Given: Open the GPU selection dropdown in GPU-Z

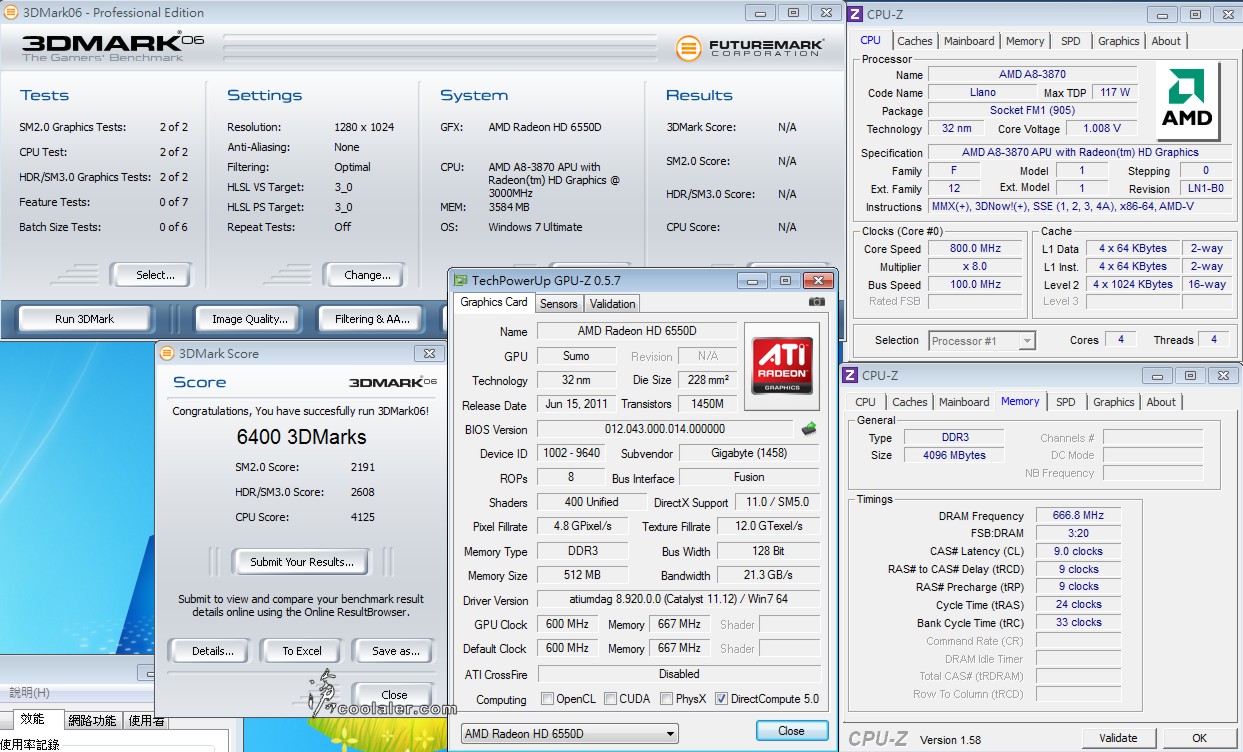Looking at the screenshot, I should pyautogui.click(x=569, y=733).
